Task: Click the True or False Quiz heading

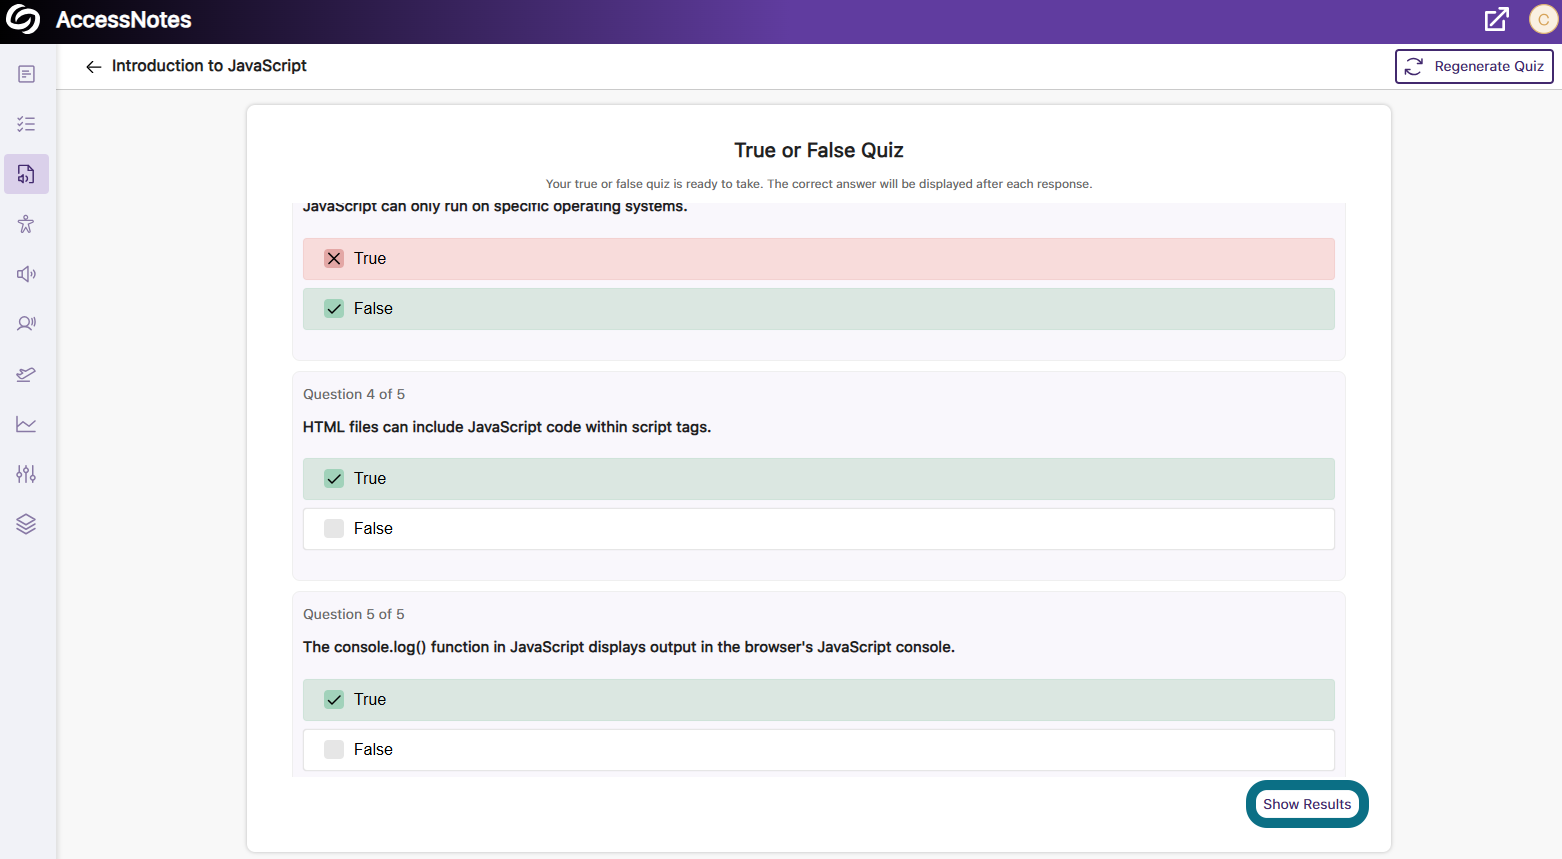Action: pos(819,150)
